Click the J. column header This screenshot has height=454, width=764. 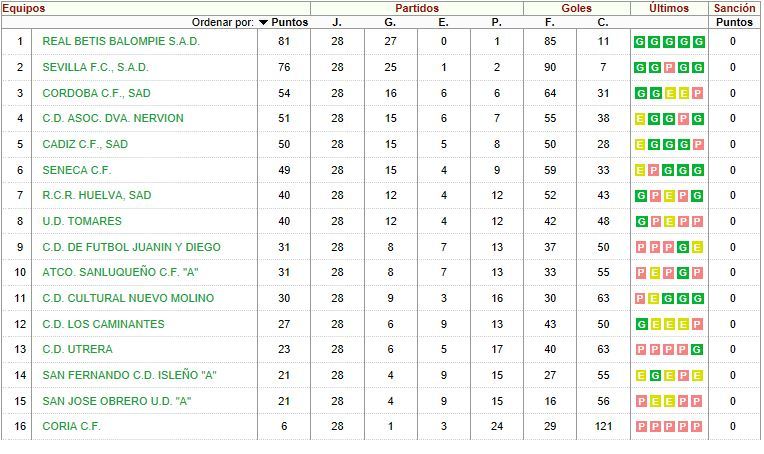[337, 22]
